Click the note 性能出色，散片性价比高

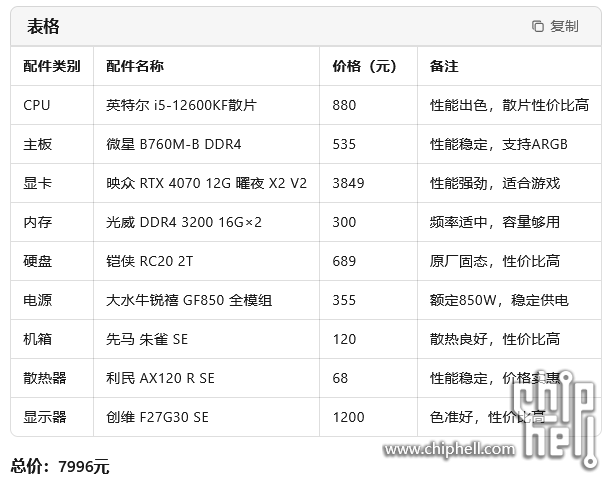pyautogui.click(x=509, y=105)
